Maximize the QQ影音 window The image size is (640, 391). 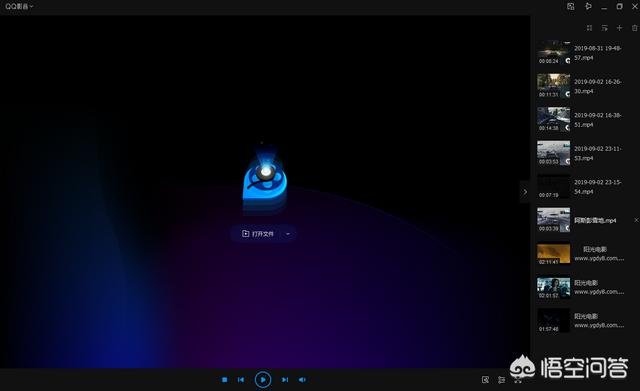tap(619, 6)
